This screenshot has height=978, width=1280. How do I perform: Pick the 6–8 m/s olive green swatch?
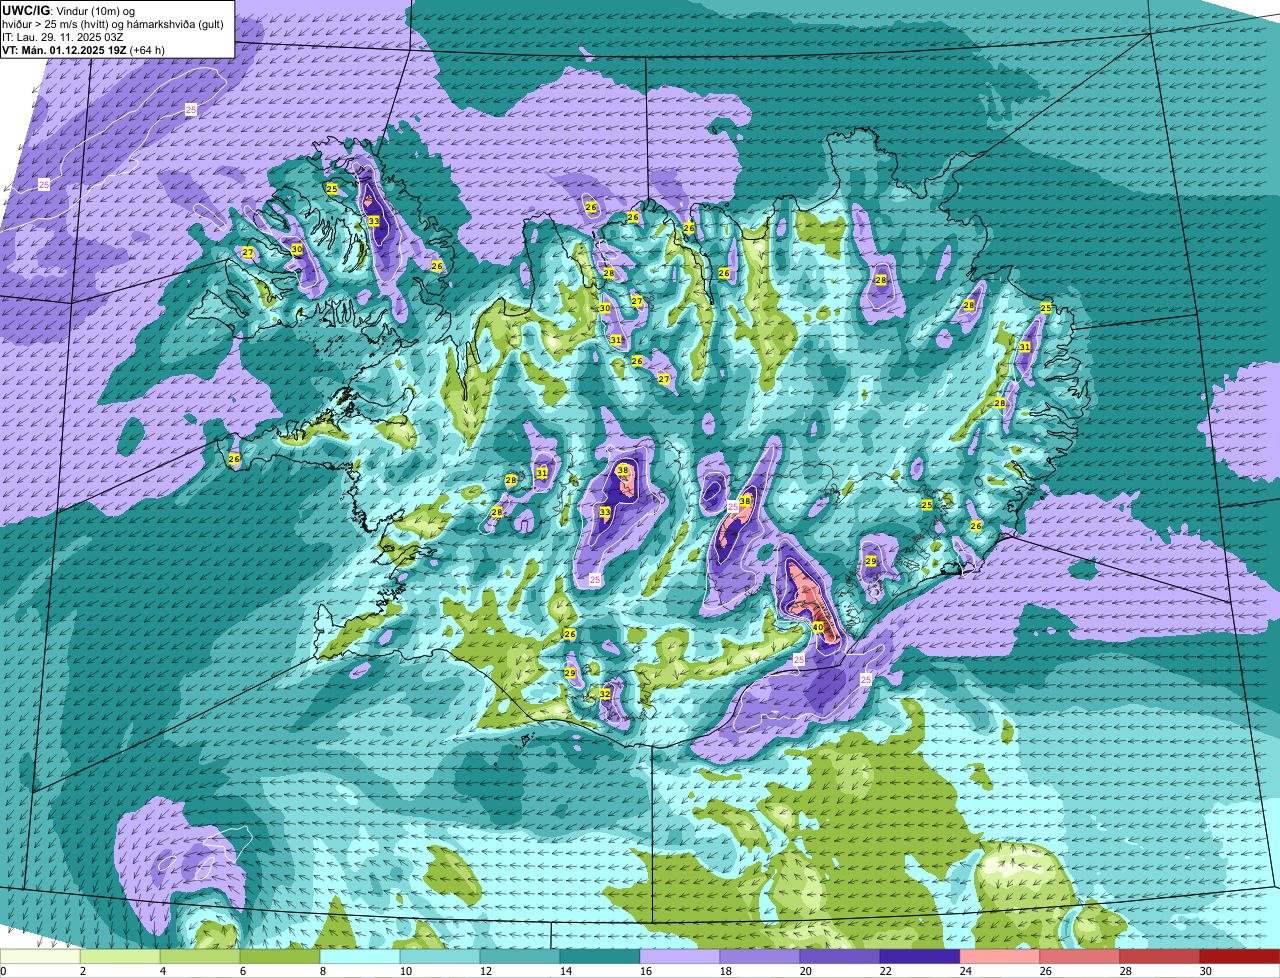pos(280,957)
